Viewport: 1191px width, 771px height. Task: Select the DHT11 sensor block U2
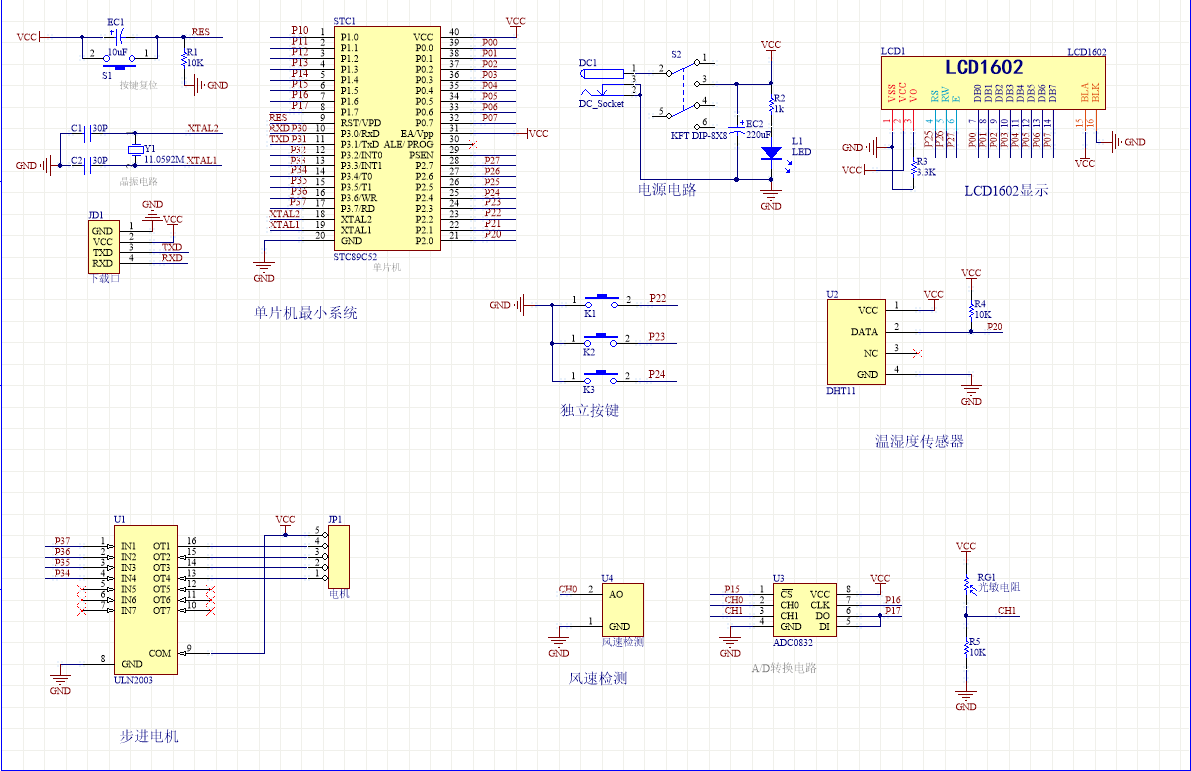(856, 342)
